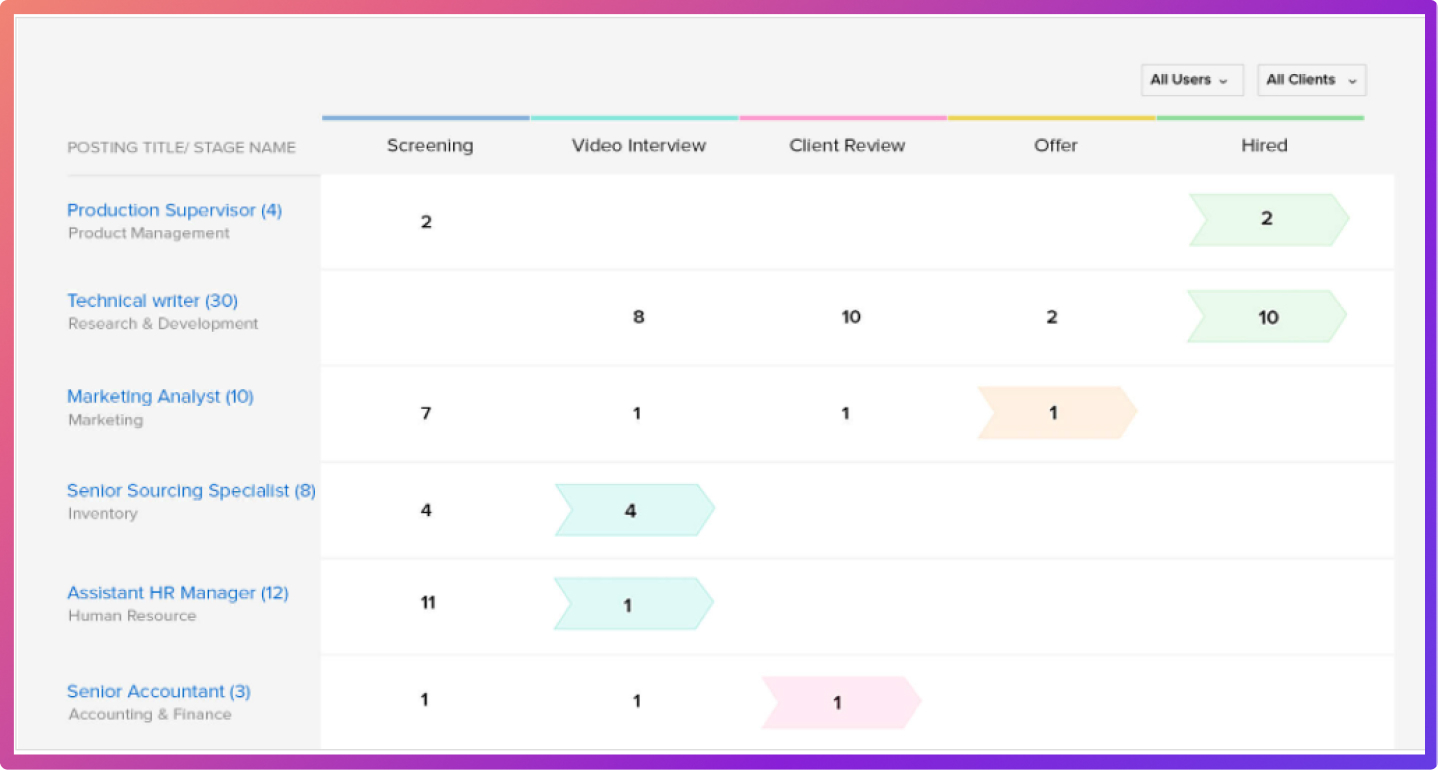Click Video Interview count for Senior Accountant
This screenshot has width=1438, height=770.
(x=636, y=701)
